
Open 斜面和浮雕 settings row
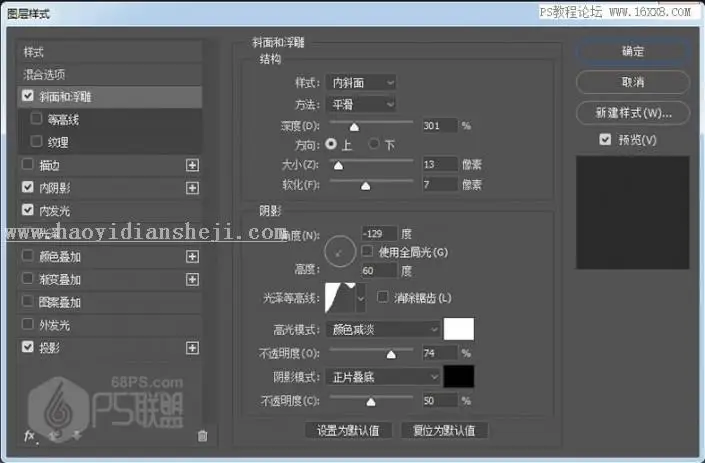[x=109, y=97]
